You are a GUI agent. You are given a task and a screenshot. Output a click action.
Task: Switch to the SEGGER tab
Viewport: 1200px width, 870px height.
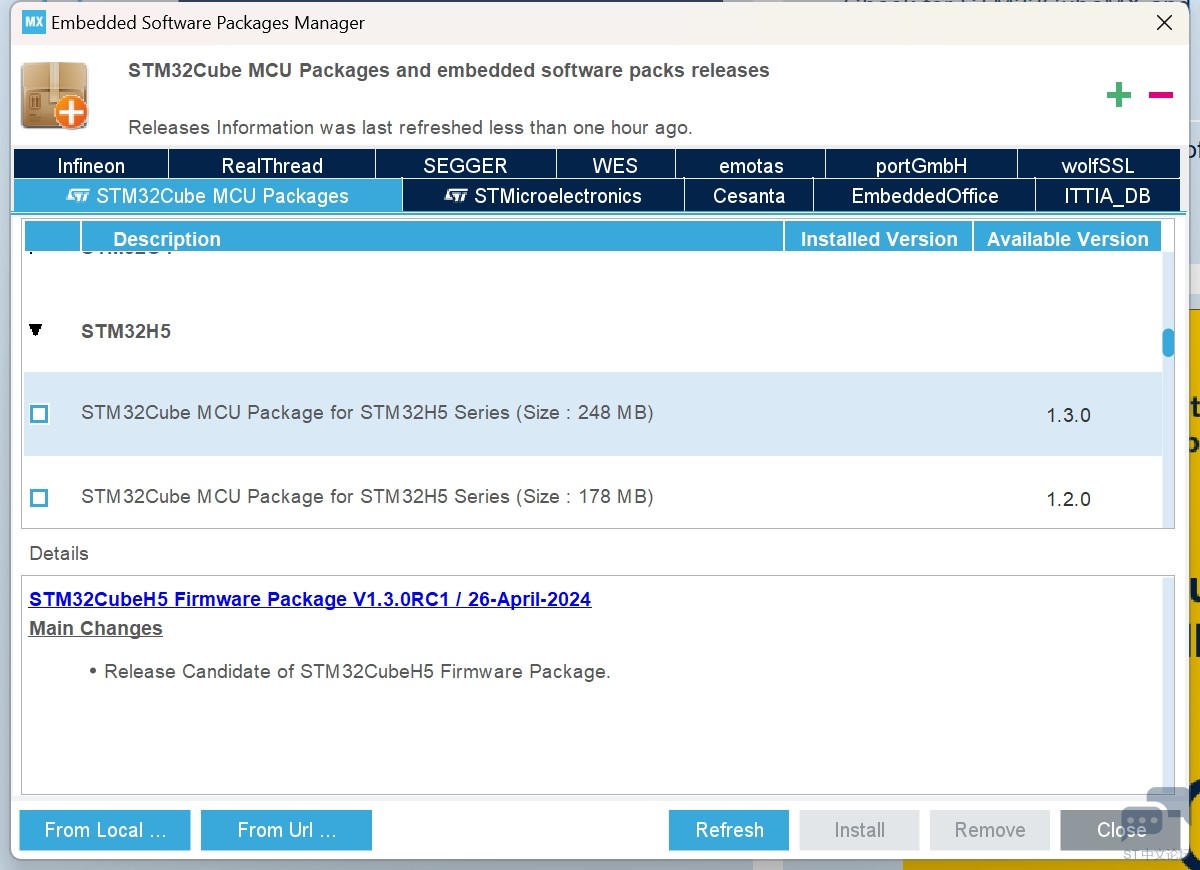pyautogui.click(x=465, y=165)
